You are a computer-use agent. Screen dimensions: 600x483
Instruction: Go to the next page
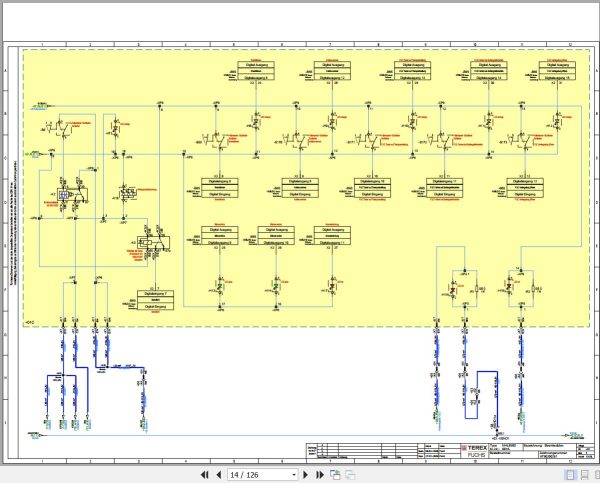305,475
